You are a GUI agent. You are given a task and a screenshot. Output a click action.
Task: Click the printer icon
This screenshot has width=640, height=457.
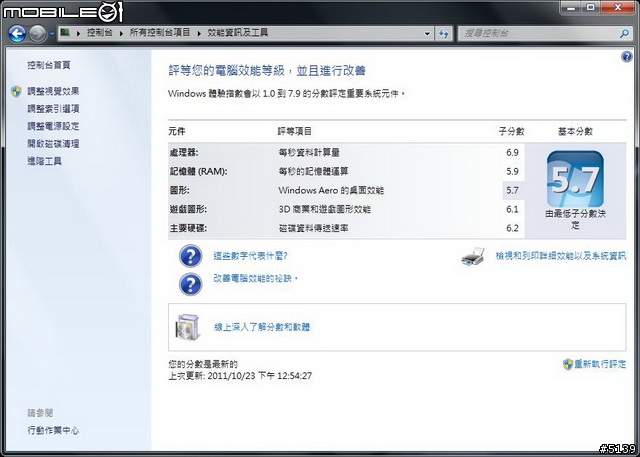pos(473,257)
